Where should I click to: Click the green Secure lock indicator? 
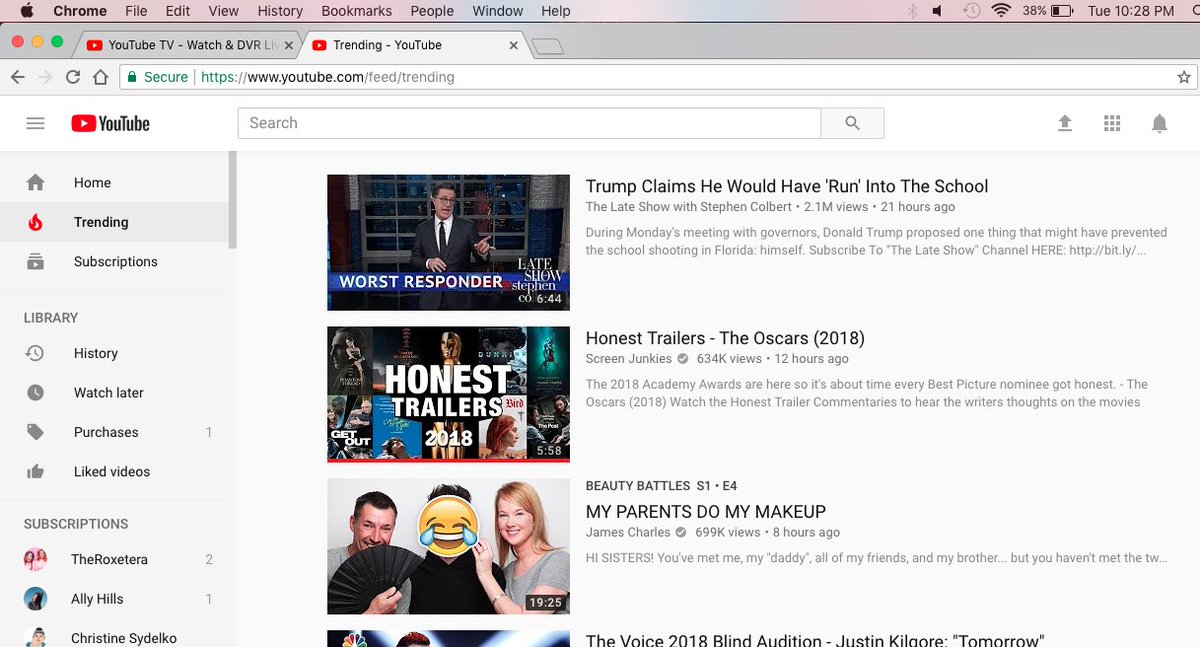156,77
